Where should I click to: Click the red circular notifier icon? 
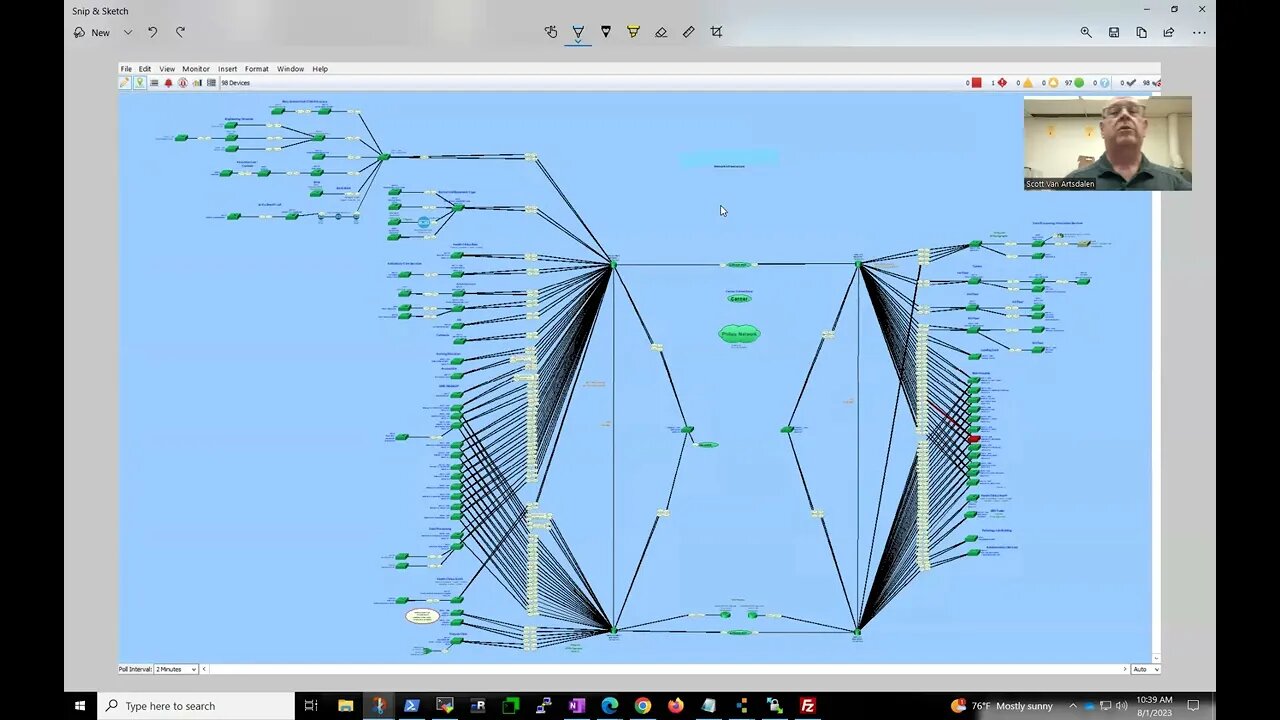click(x=183, y=83)
